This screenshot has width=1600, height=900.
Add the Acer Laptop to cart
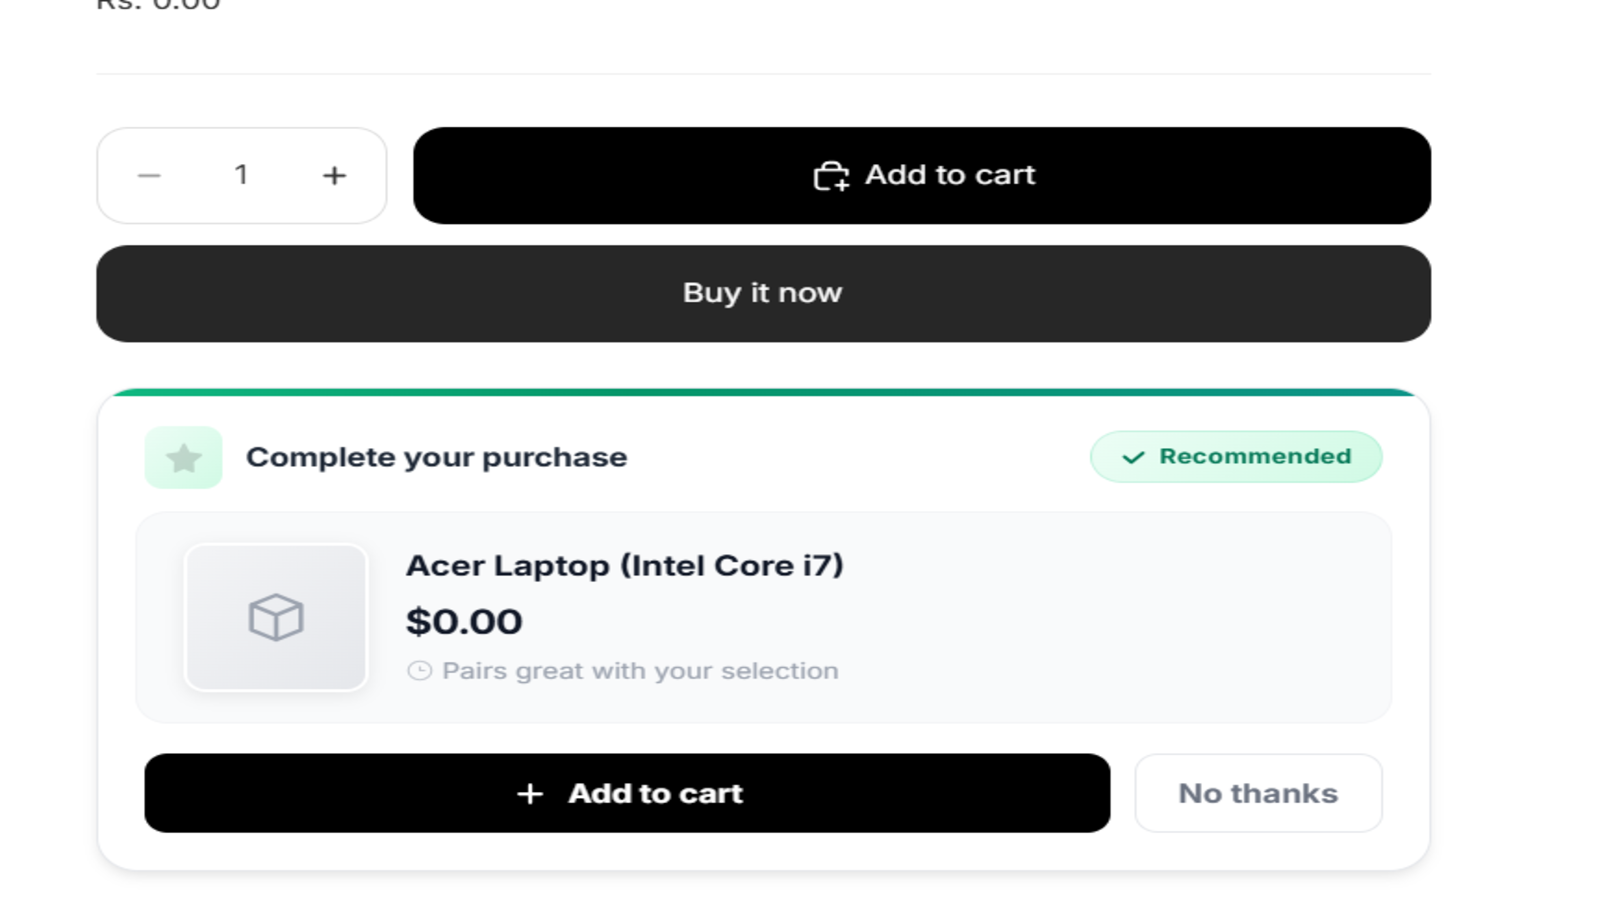coord(628,793)
